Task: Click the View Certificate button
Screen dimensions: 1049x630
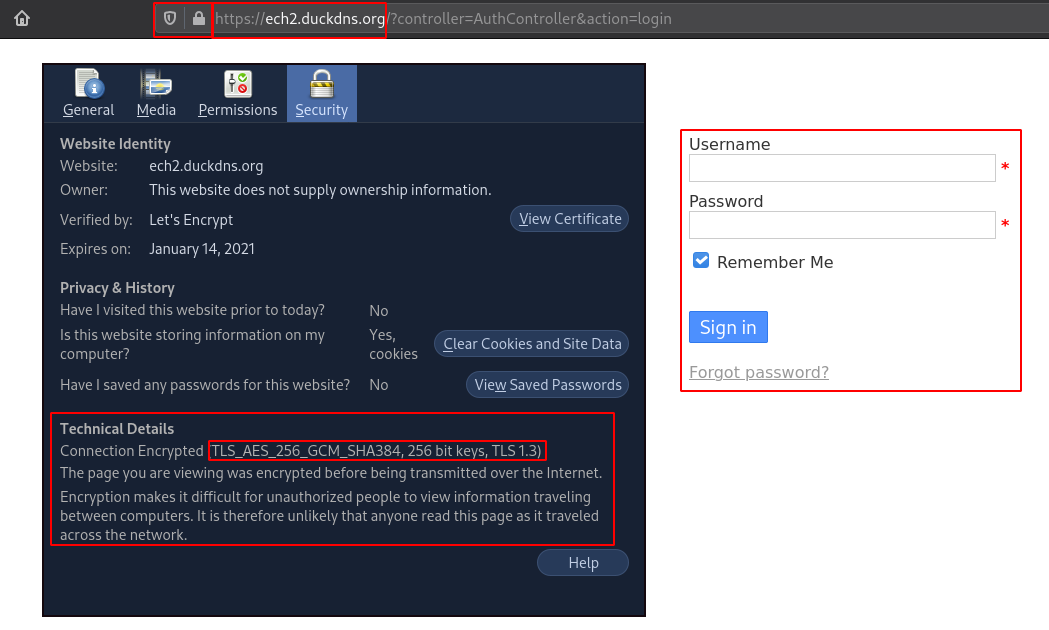Action: [569, 219]
